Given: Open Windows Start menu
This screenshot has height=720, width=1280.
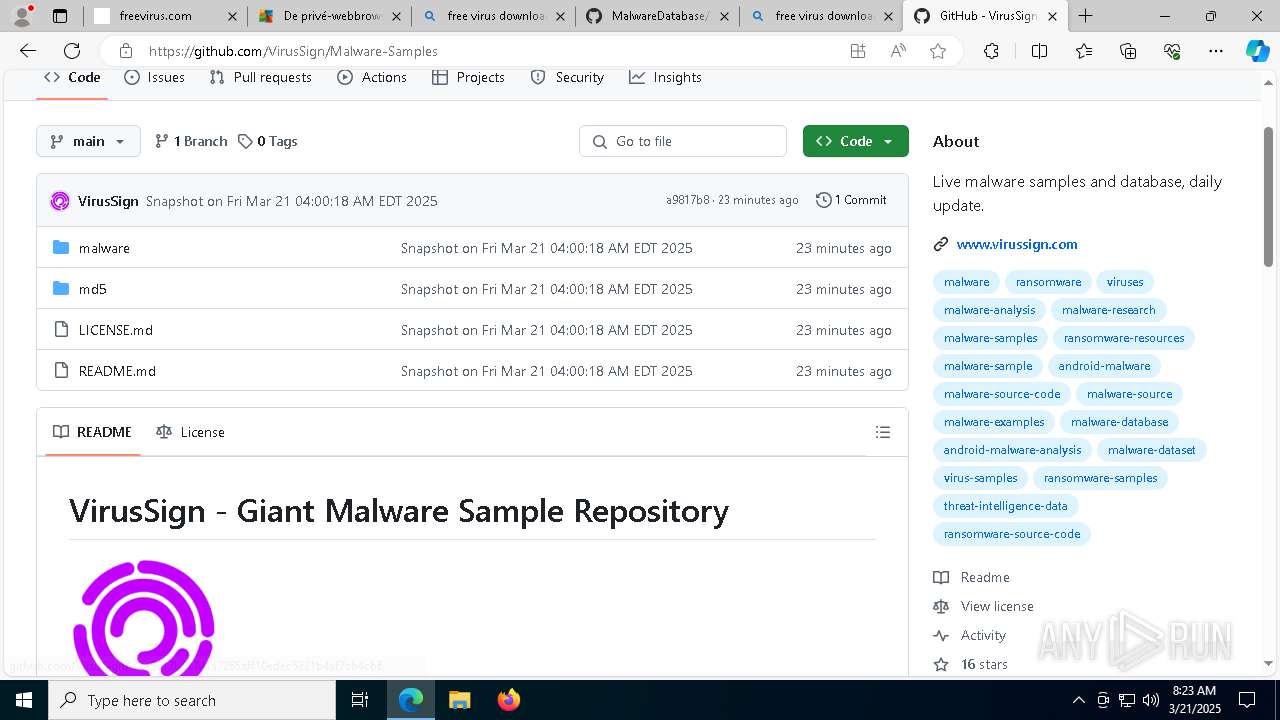Looking at the screenshot, I should (x=23, y=700).
